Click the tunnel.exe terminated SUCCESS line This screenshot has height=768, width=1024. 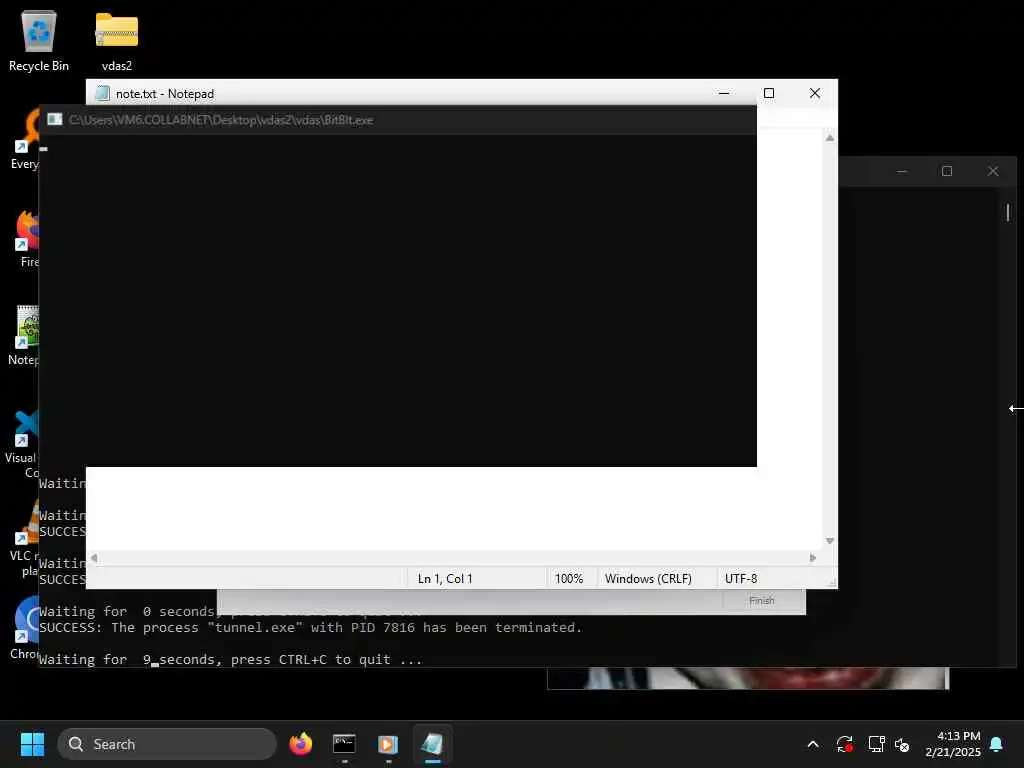(310, 628)
